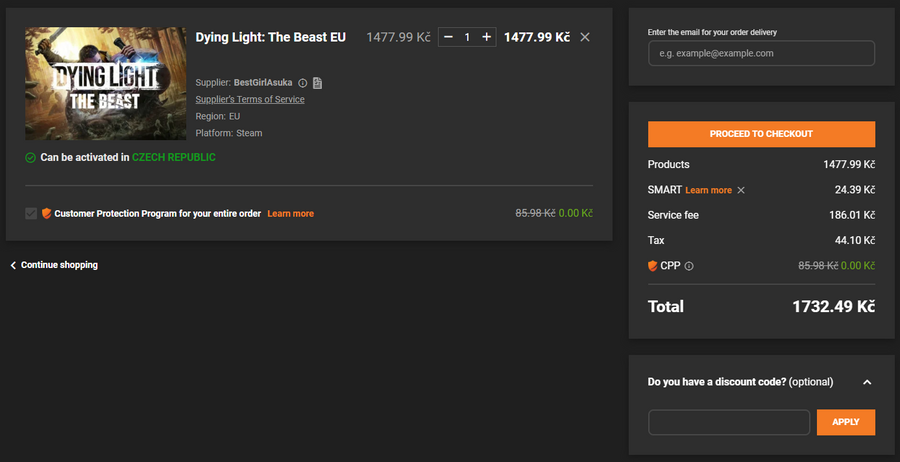900x462 pixels.
Task: Open SMART Learn more link
Action: click(x=708, y=190)
